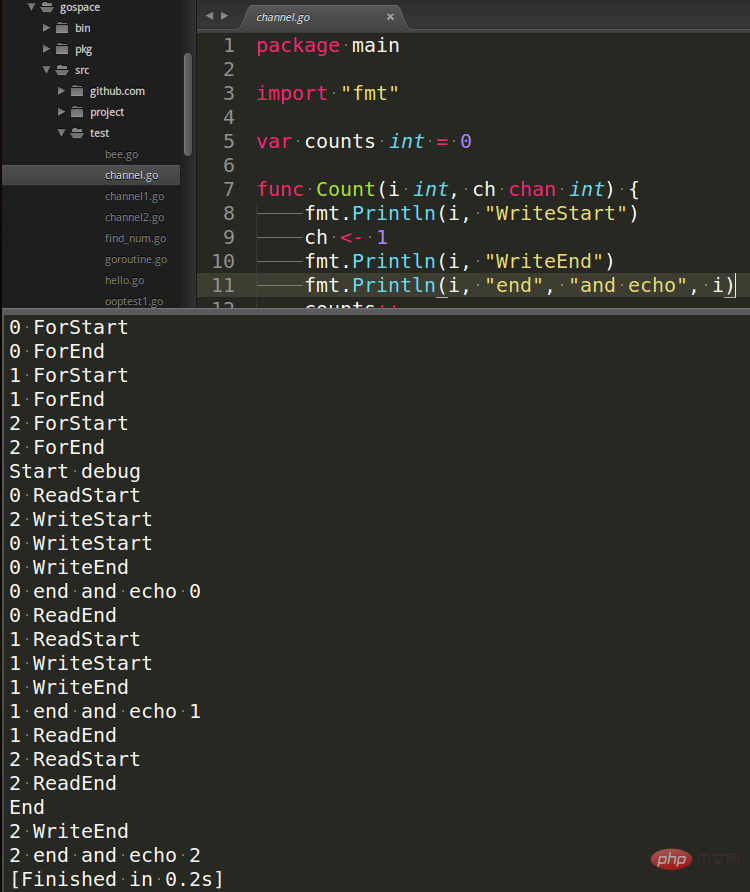The height and width of the screenshot is (892, 750).
Task: Open channel1.go in the file tree
Action: [x=134, y=196]
